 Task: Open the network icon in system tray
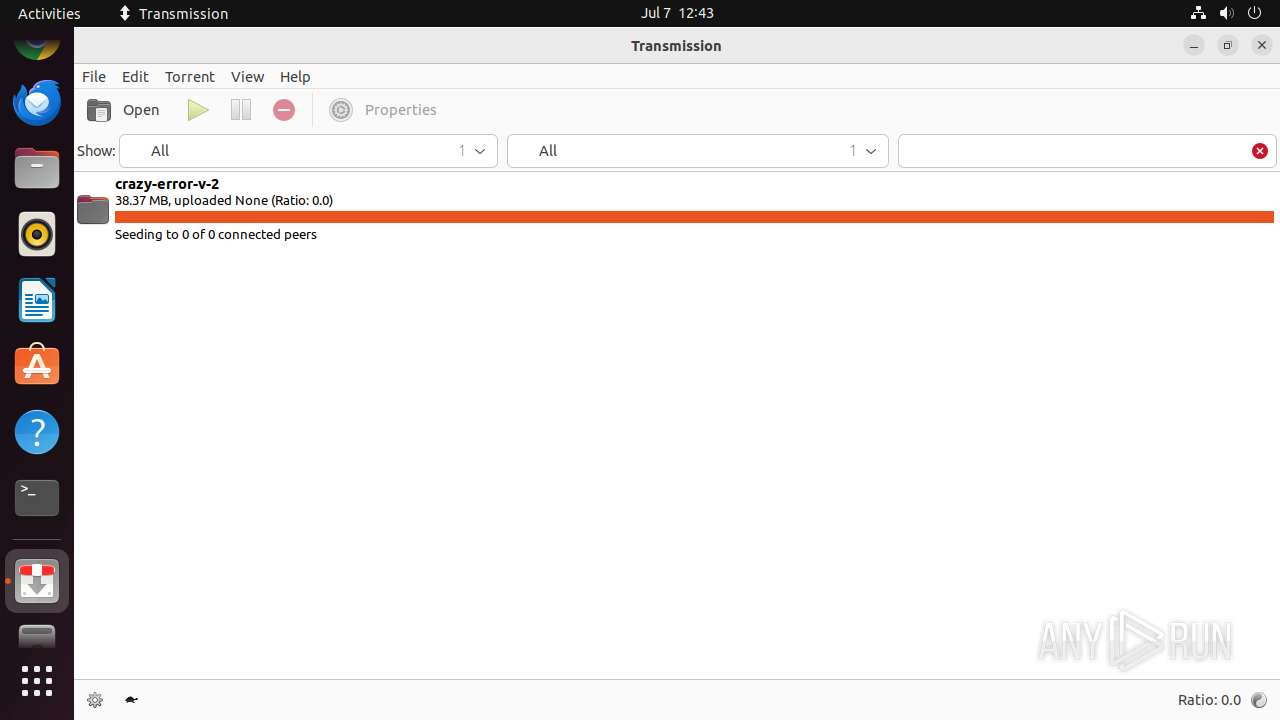tap(1198, 13)
